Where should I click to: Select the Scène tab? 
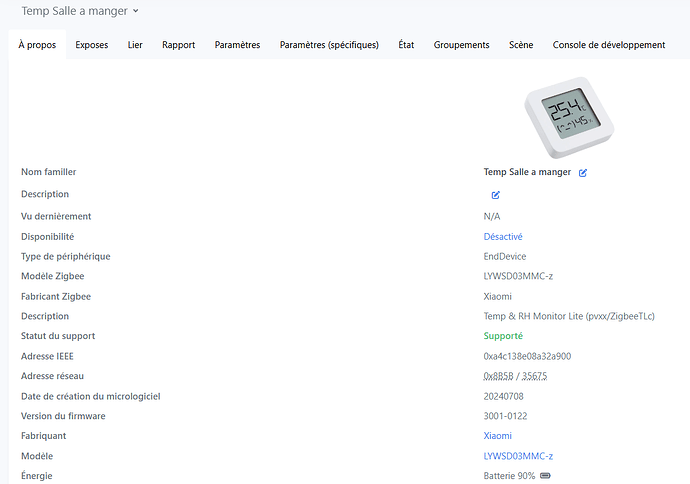521,45
